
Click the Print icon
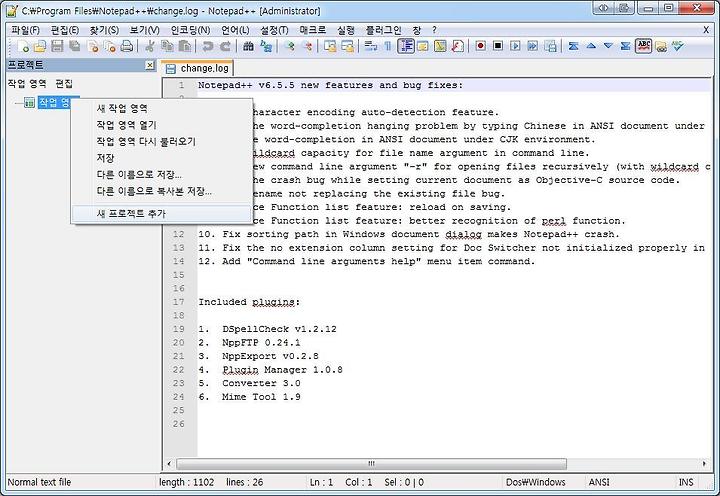point(127,46)
